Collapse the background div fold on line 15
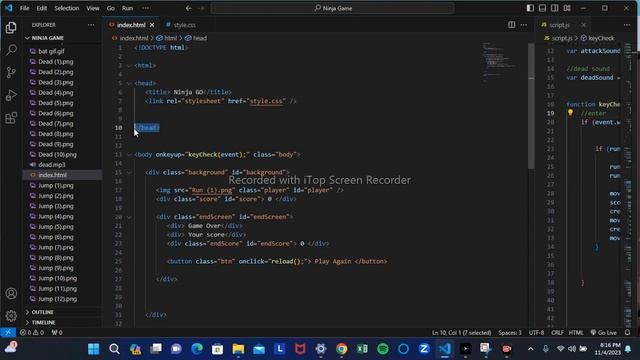 [x=129, y=173]
